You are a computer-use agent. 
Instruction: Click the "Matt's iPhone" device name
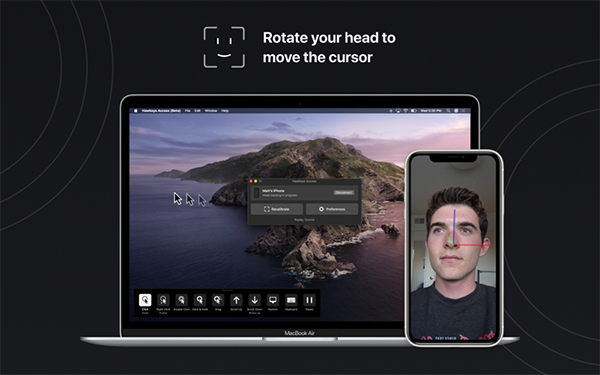(x=273, y=191)
